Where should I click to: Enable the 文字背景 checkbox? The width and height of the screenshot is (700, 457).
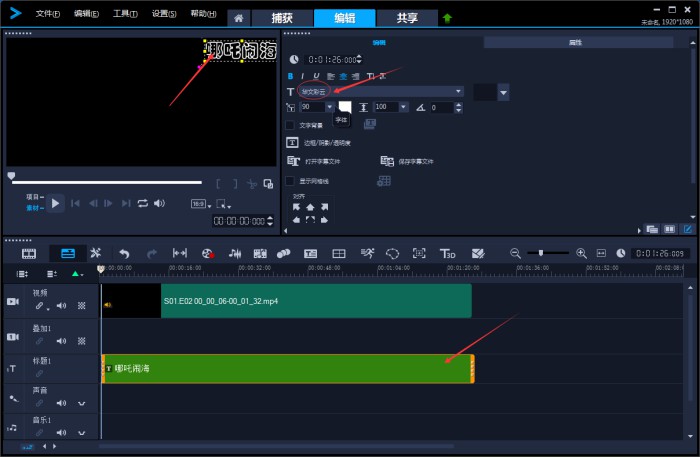point(290,125)
